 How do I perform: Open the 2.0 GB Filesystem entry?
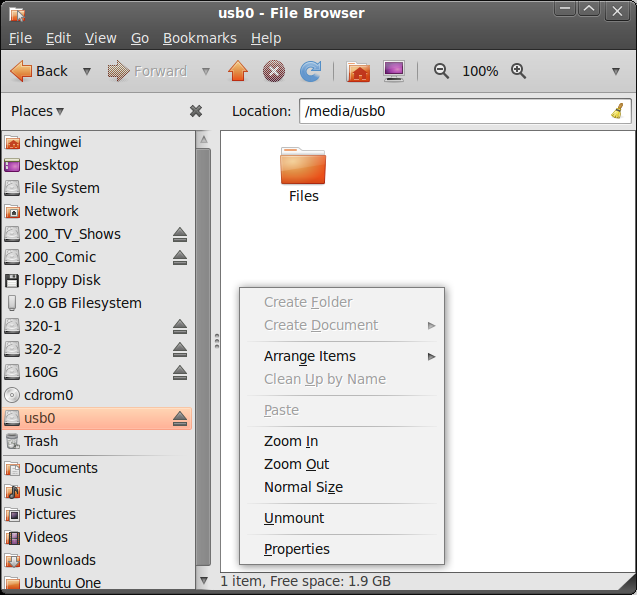point(98,303)
